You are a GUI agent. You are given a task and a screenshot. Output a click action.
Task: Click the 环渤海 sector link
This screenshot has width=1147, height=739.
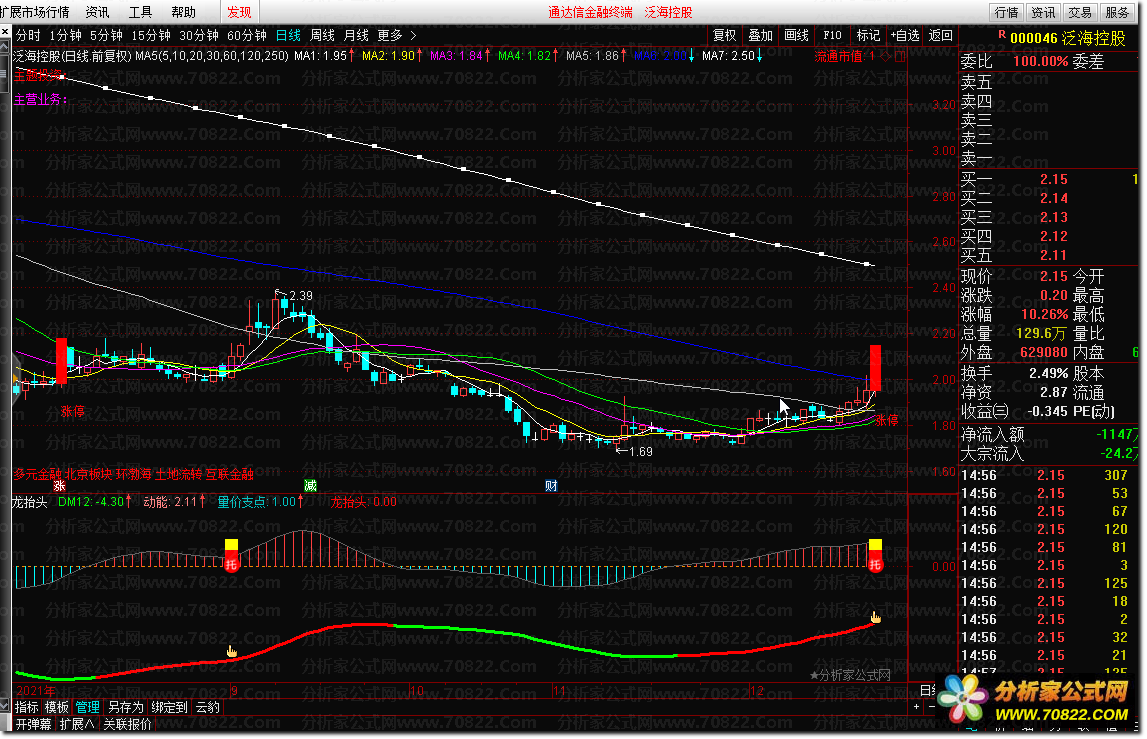(134, 474)
